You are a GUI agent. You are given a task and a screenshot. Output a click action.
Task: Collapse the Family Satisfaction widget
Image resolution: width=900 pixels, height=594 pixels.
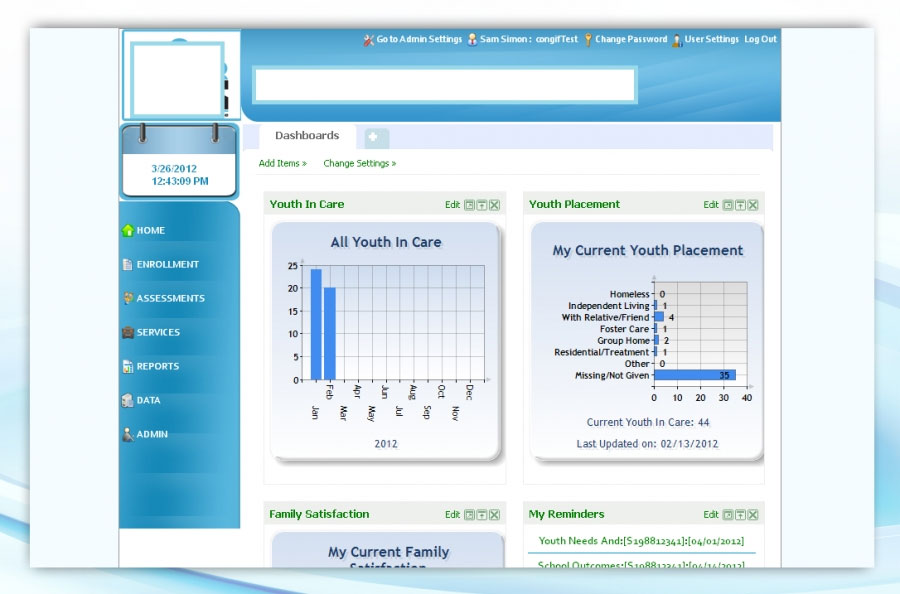pos(482,515)
